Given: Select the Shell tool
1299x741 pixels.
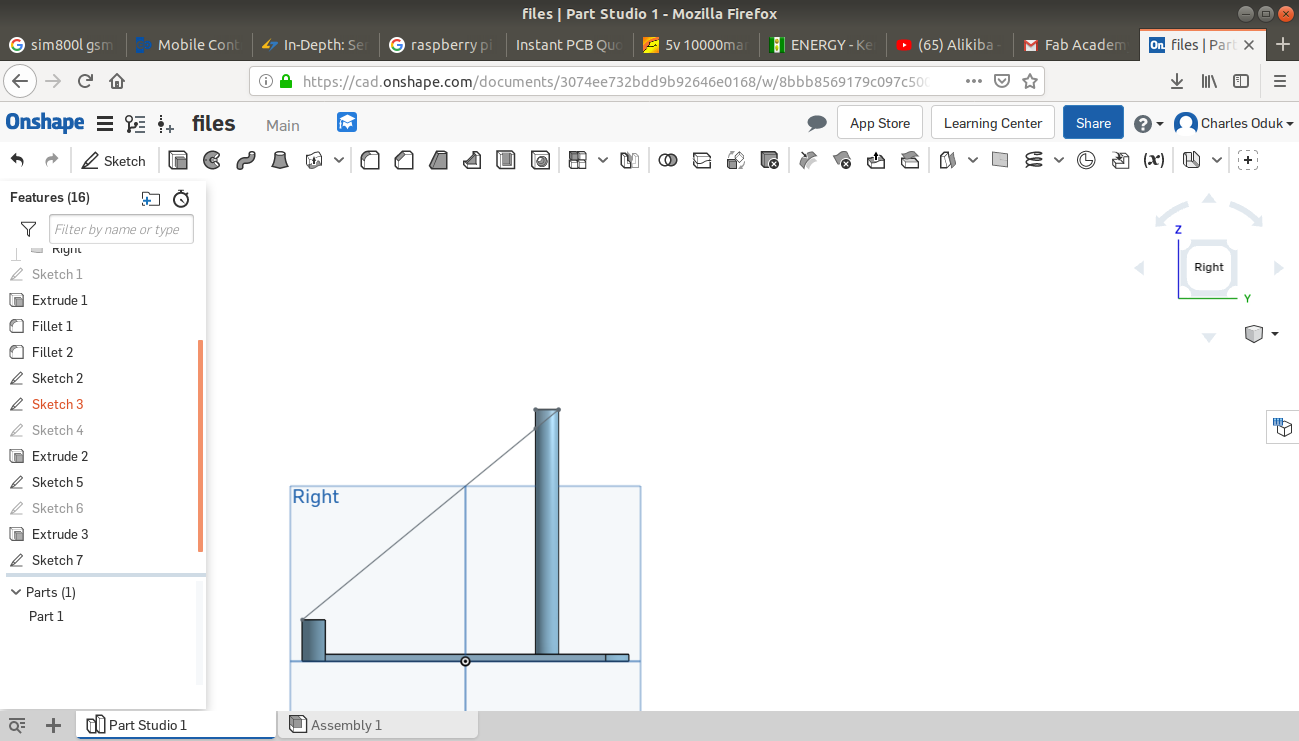Looking at the screenshot, I should [506, 160].
